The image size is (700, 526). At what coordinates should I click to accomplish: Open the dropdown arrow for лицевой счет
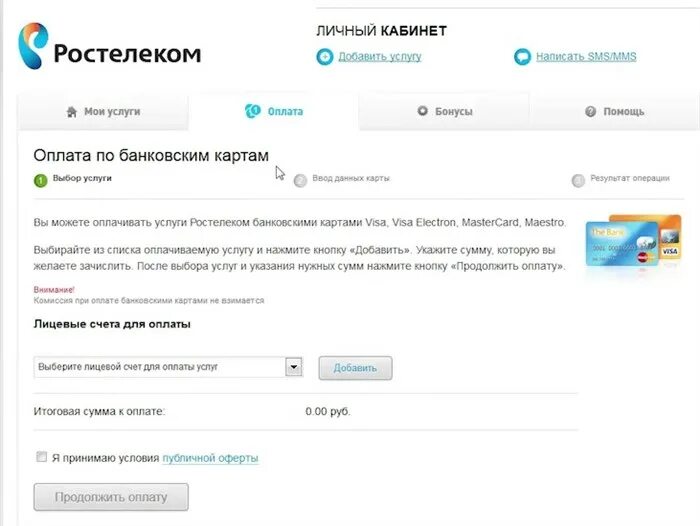[x=294, y=367]
